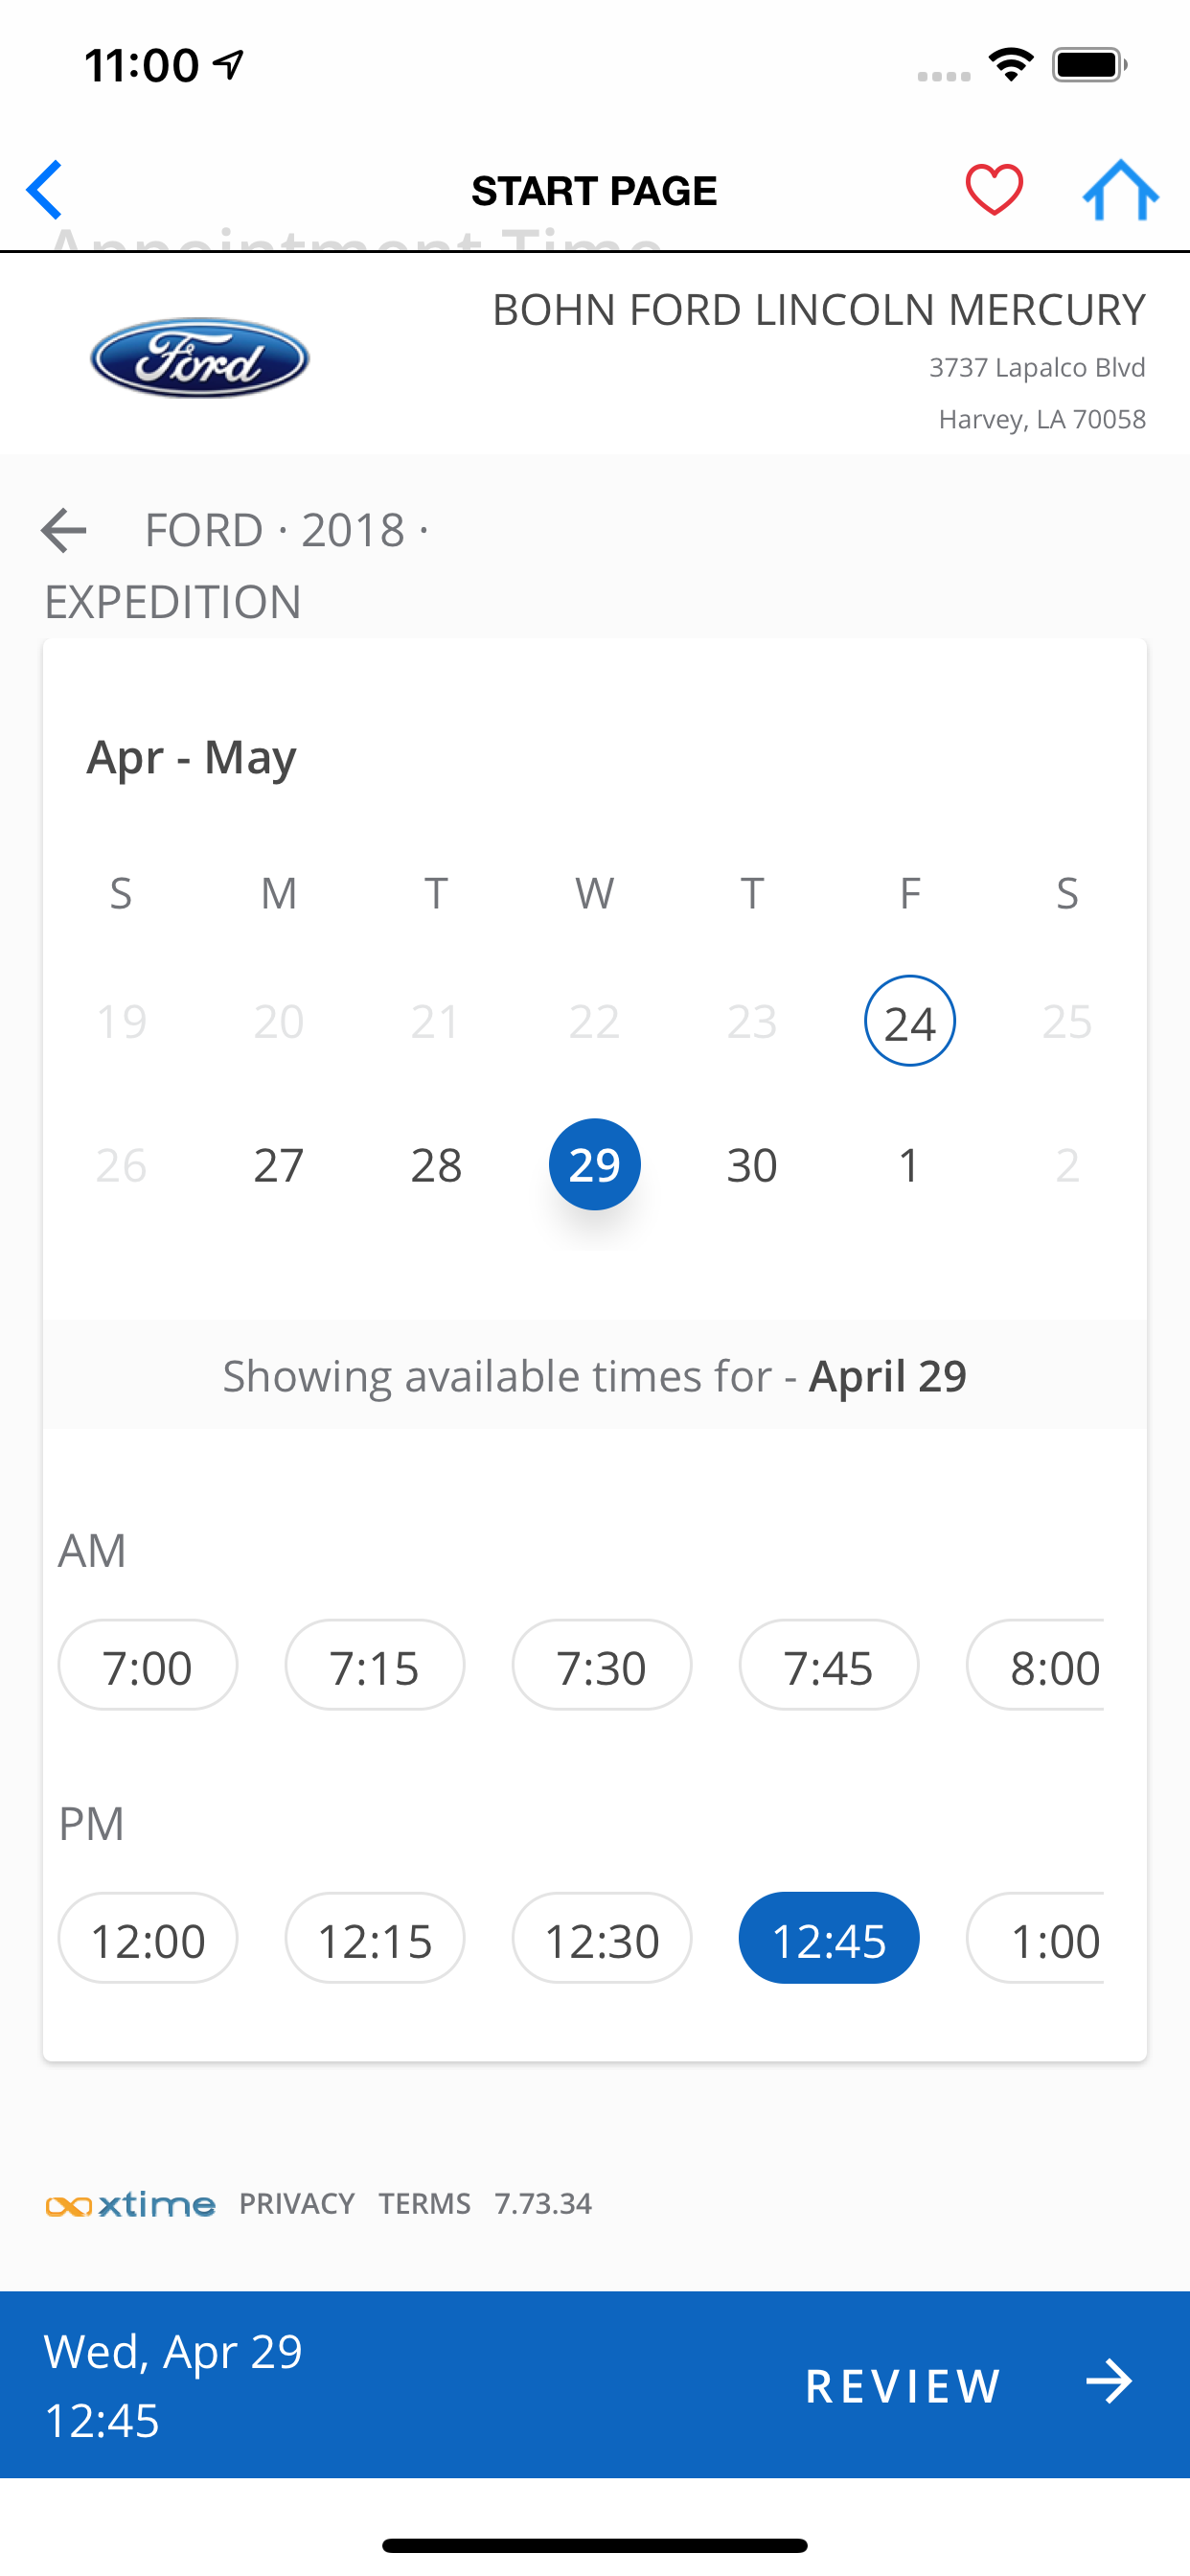Tap the Xtime logo in footer

click(130, 2204)
